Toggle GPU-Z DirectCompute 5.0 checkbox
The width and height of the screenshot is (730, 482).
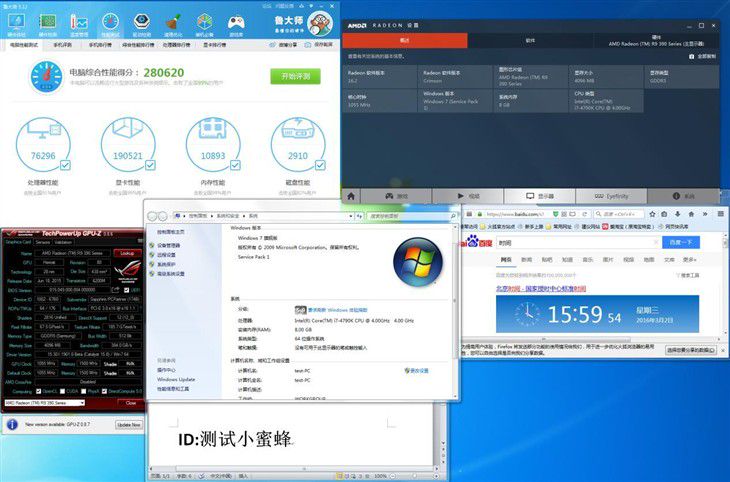point(104,391)
